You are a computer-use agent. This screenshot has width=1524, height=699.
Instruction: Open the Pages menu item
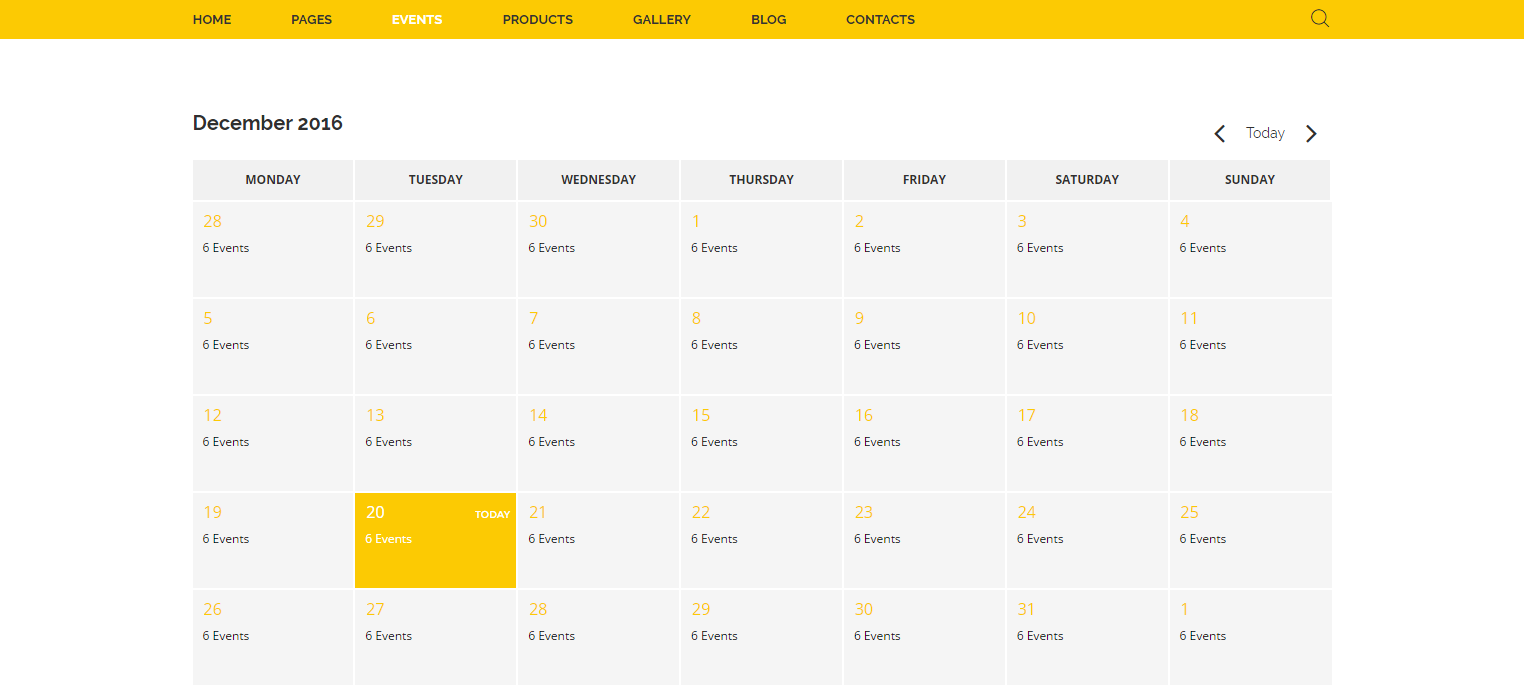[311, 20]
